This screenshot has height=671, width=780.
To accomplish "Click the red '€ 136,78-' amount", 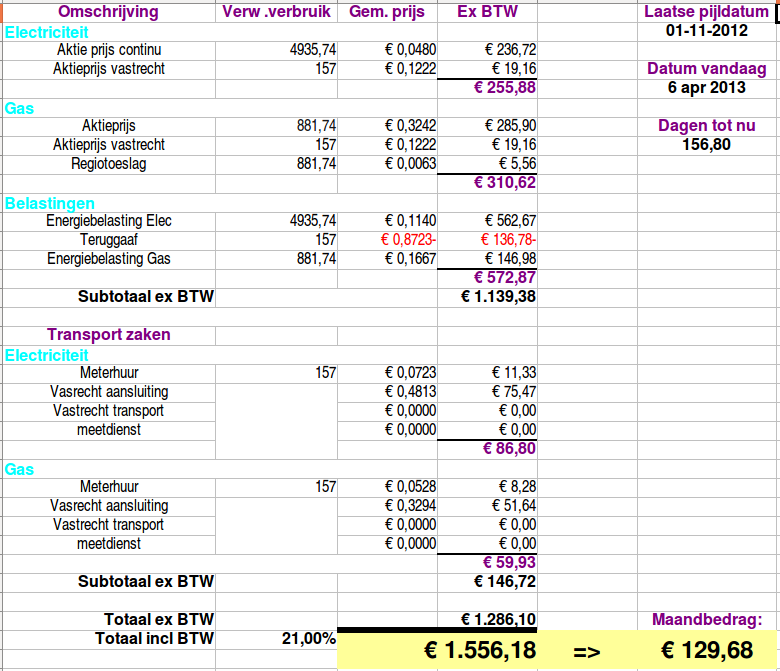I will pyautogui.click(x=487, y=240).
